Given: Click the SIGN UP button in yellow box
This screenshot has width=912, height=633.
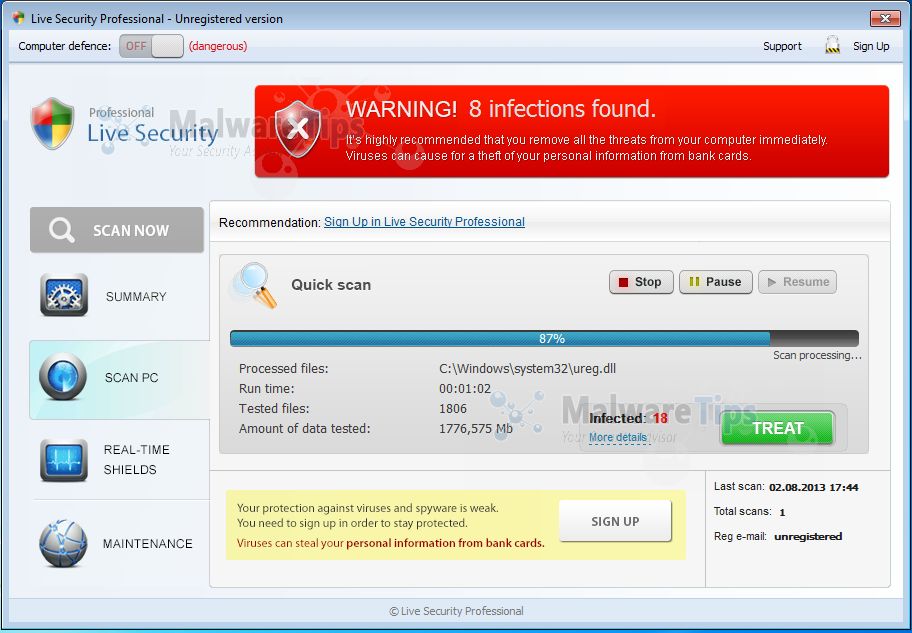Looking at the screenshot, I should tap(615, 521).
